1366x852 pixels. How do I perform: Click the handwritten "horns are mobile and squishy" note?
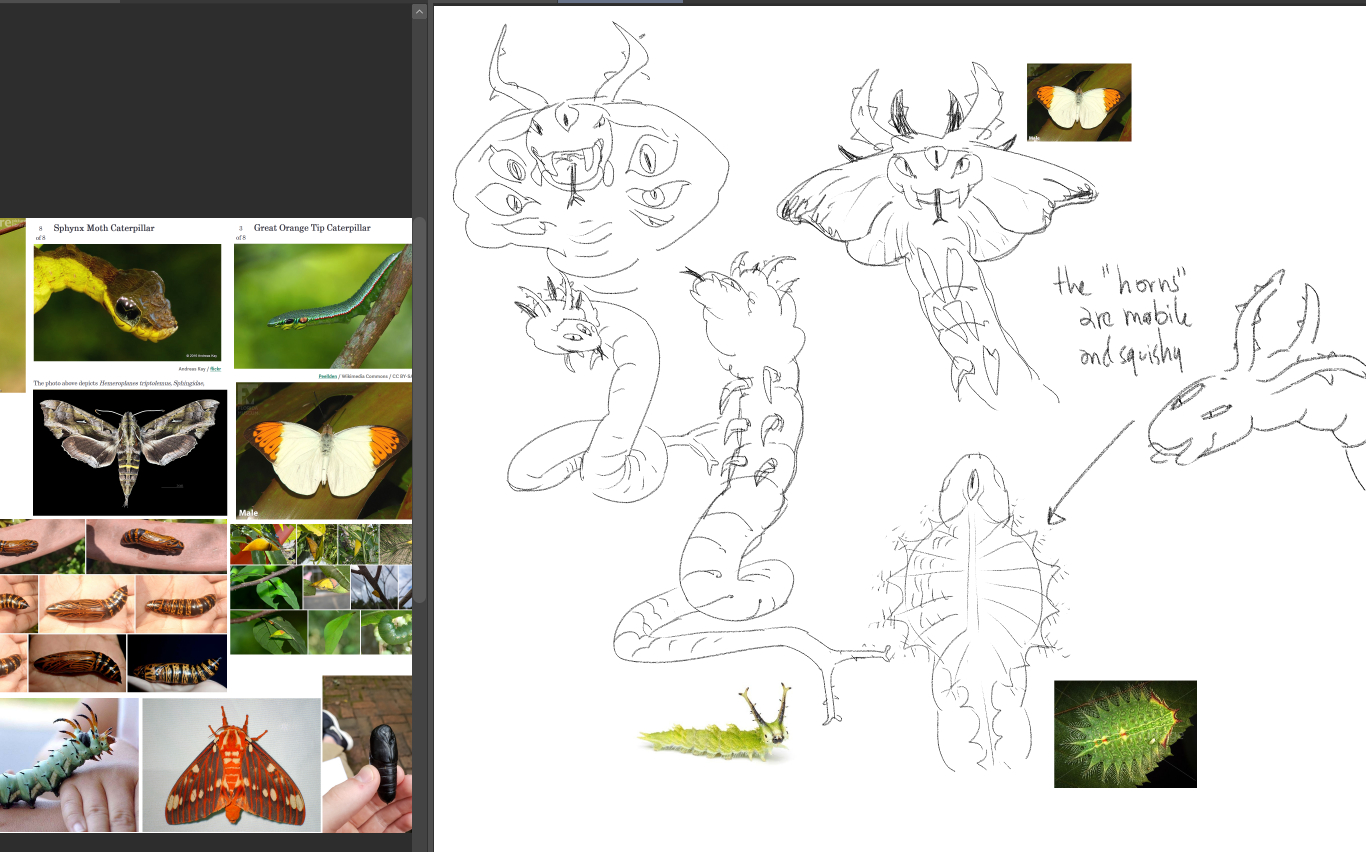(1122, 318)
